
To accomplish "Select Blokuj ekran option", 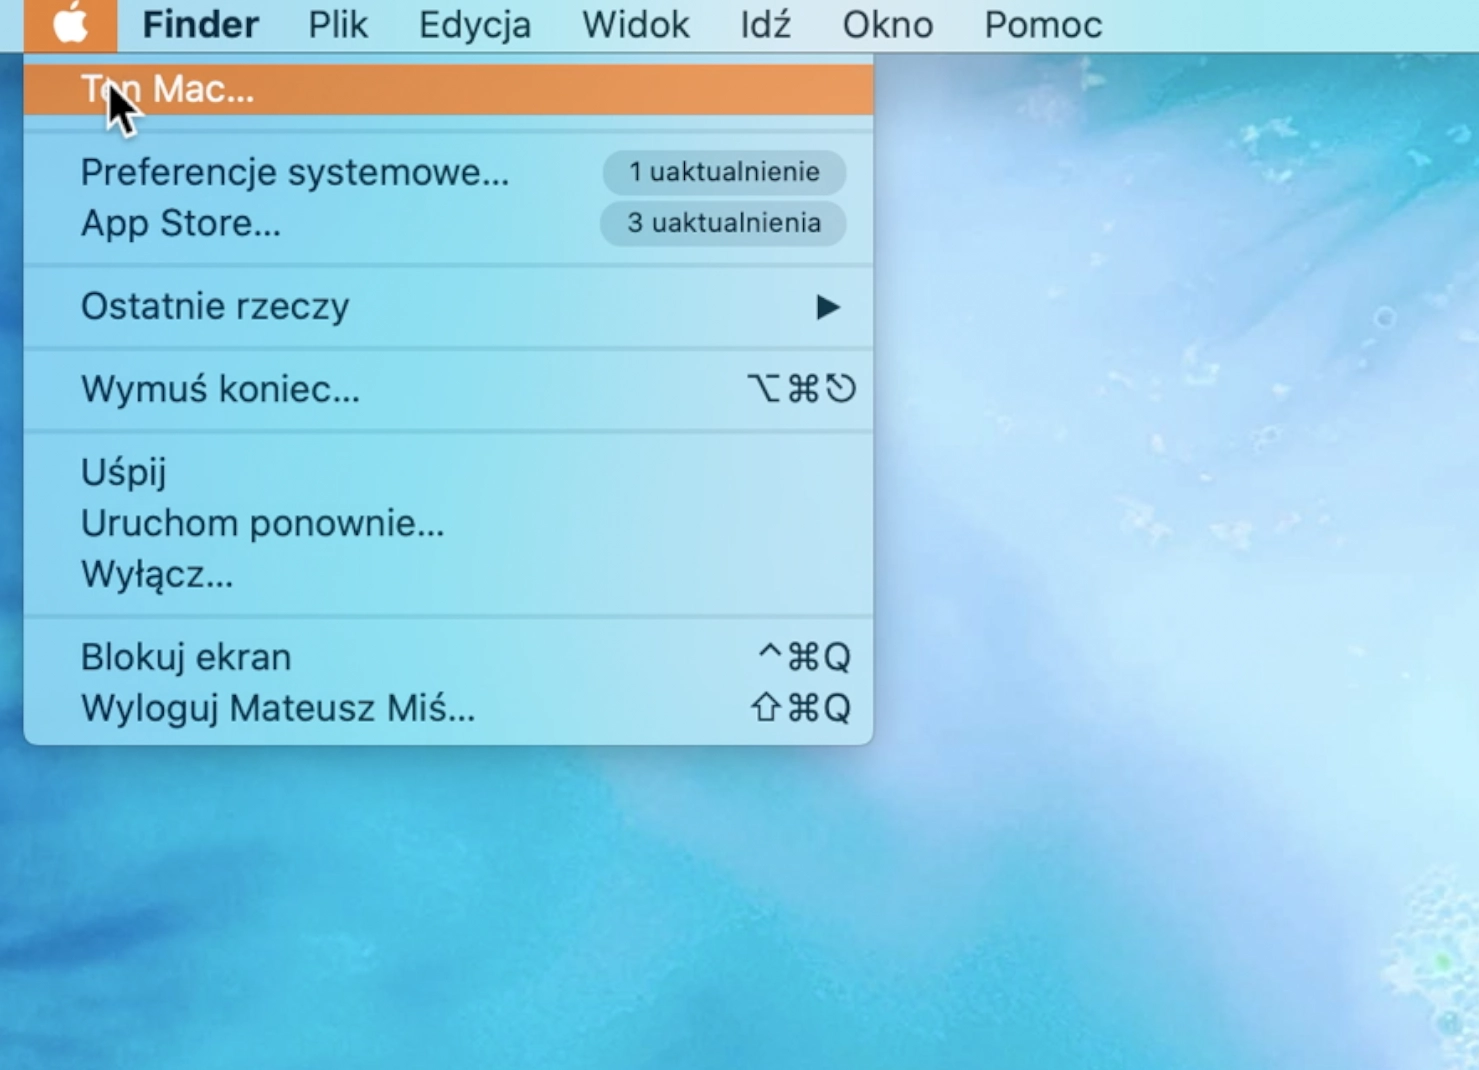I will pos(448,657).
